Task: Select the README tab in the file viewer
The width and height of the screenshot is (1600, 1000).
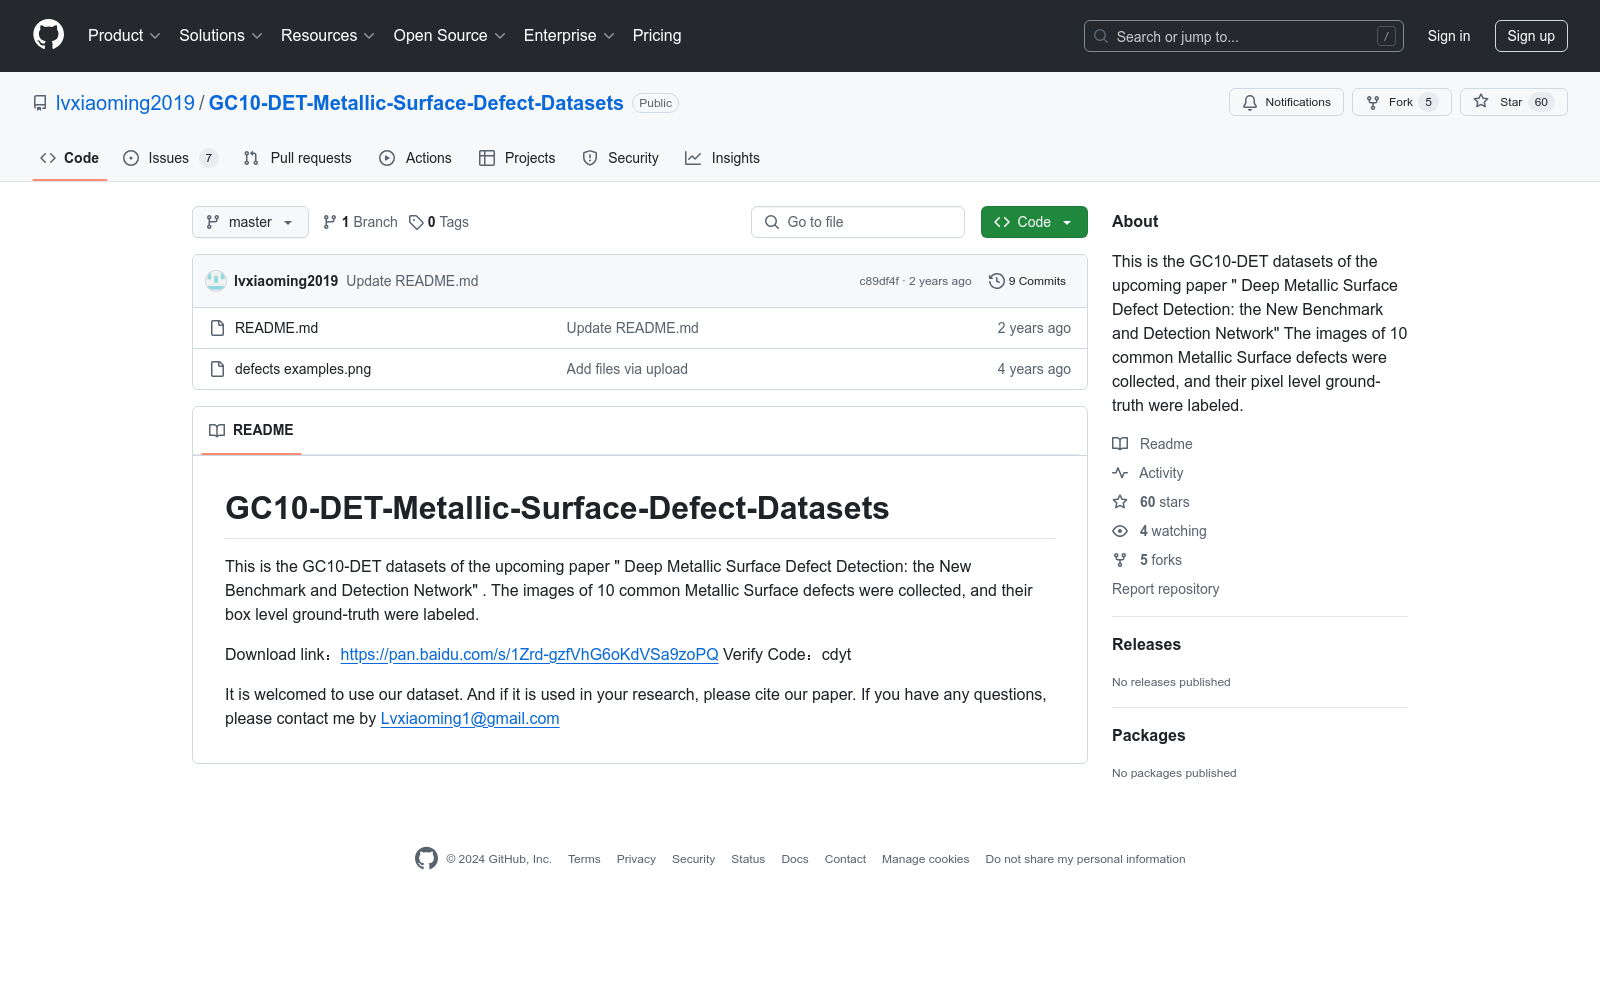Action: [251, 430]
